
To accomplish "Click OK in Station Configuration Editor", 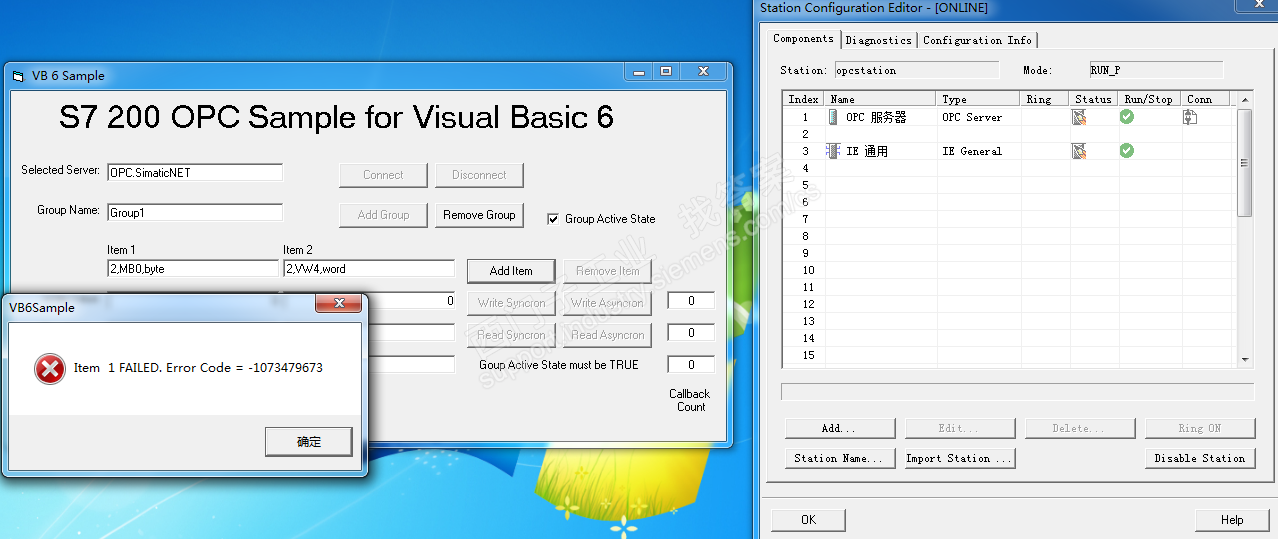I will point(808,520).
